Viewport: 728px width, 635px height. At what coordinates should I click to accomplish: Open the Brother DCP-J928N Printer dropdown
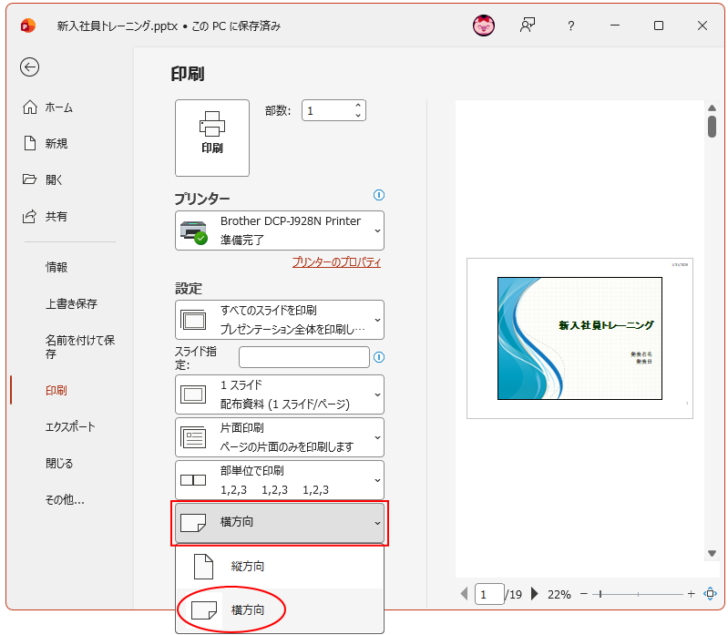click(x=280, y=231)
